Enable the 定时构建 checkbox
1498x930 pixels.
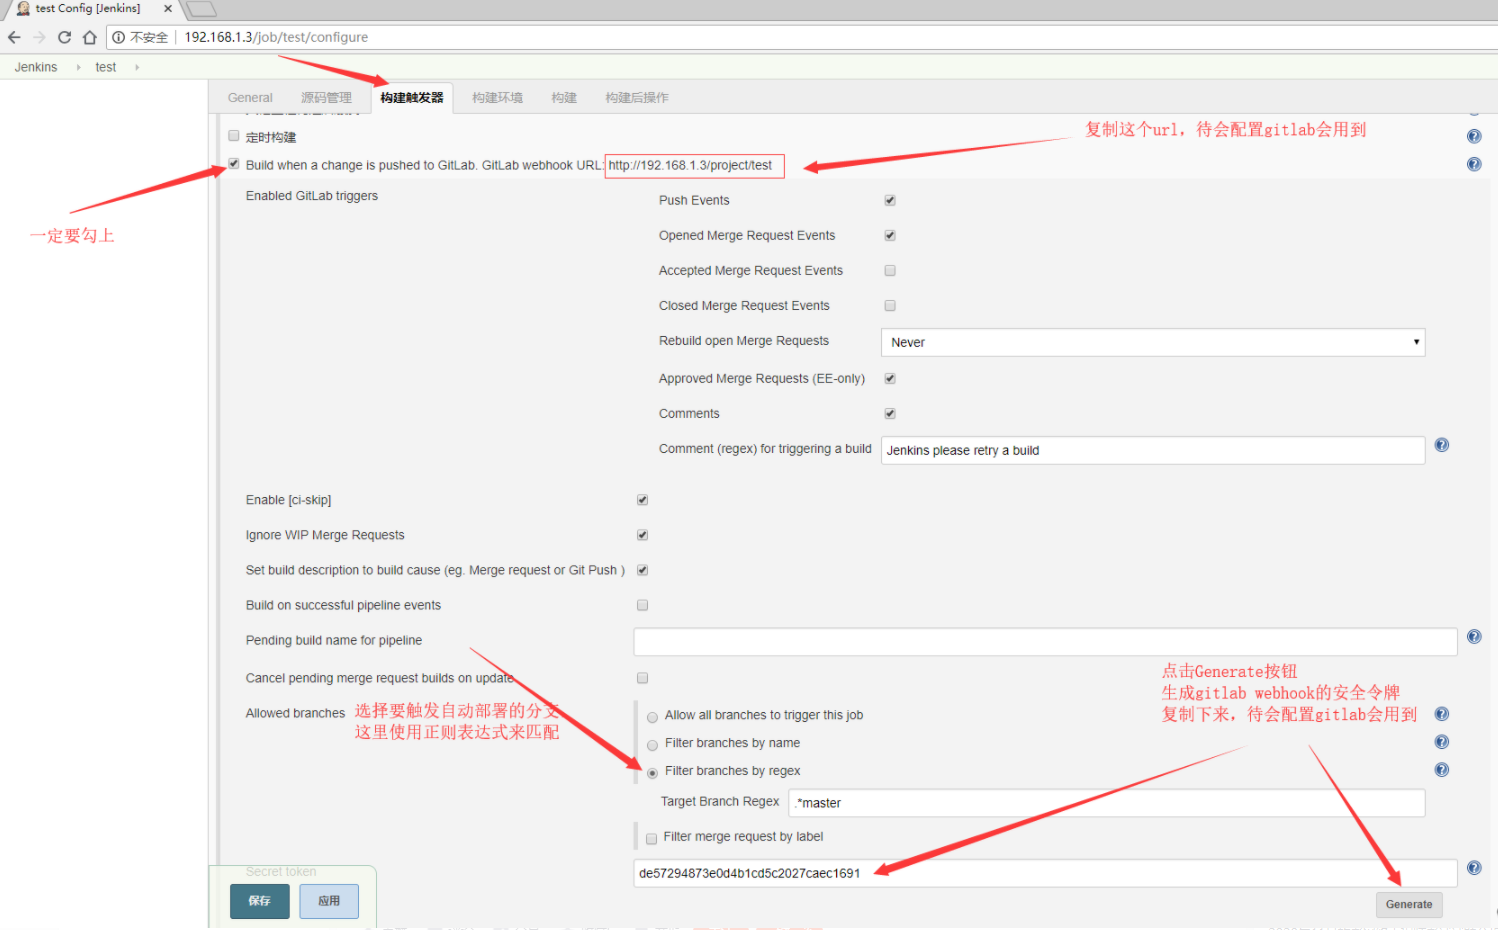(x=234, y=136)
